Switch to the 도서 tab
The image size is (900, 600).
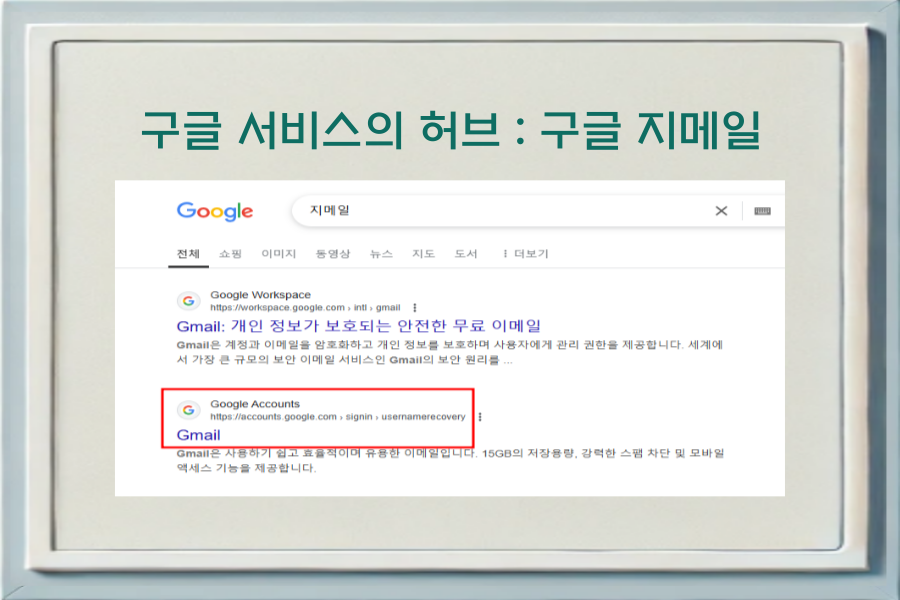coord(466,254)
